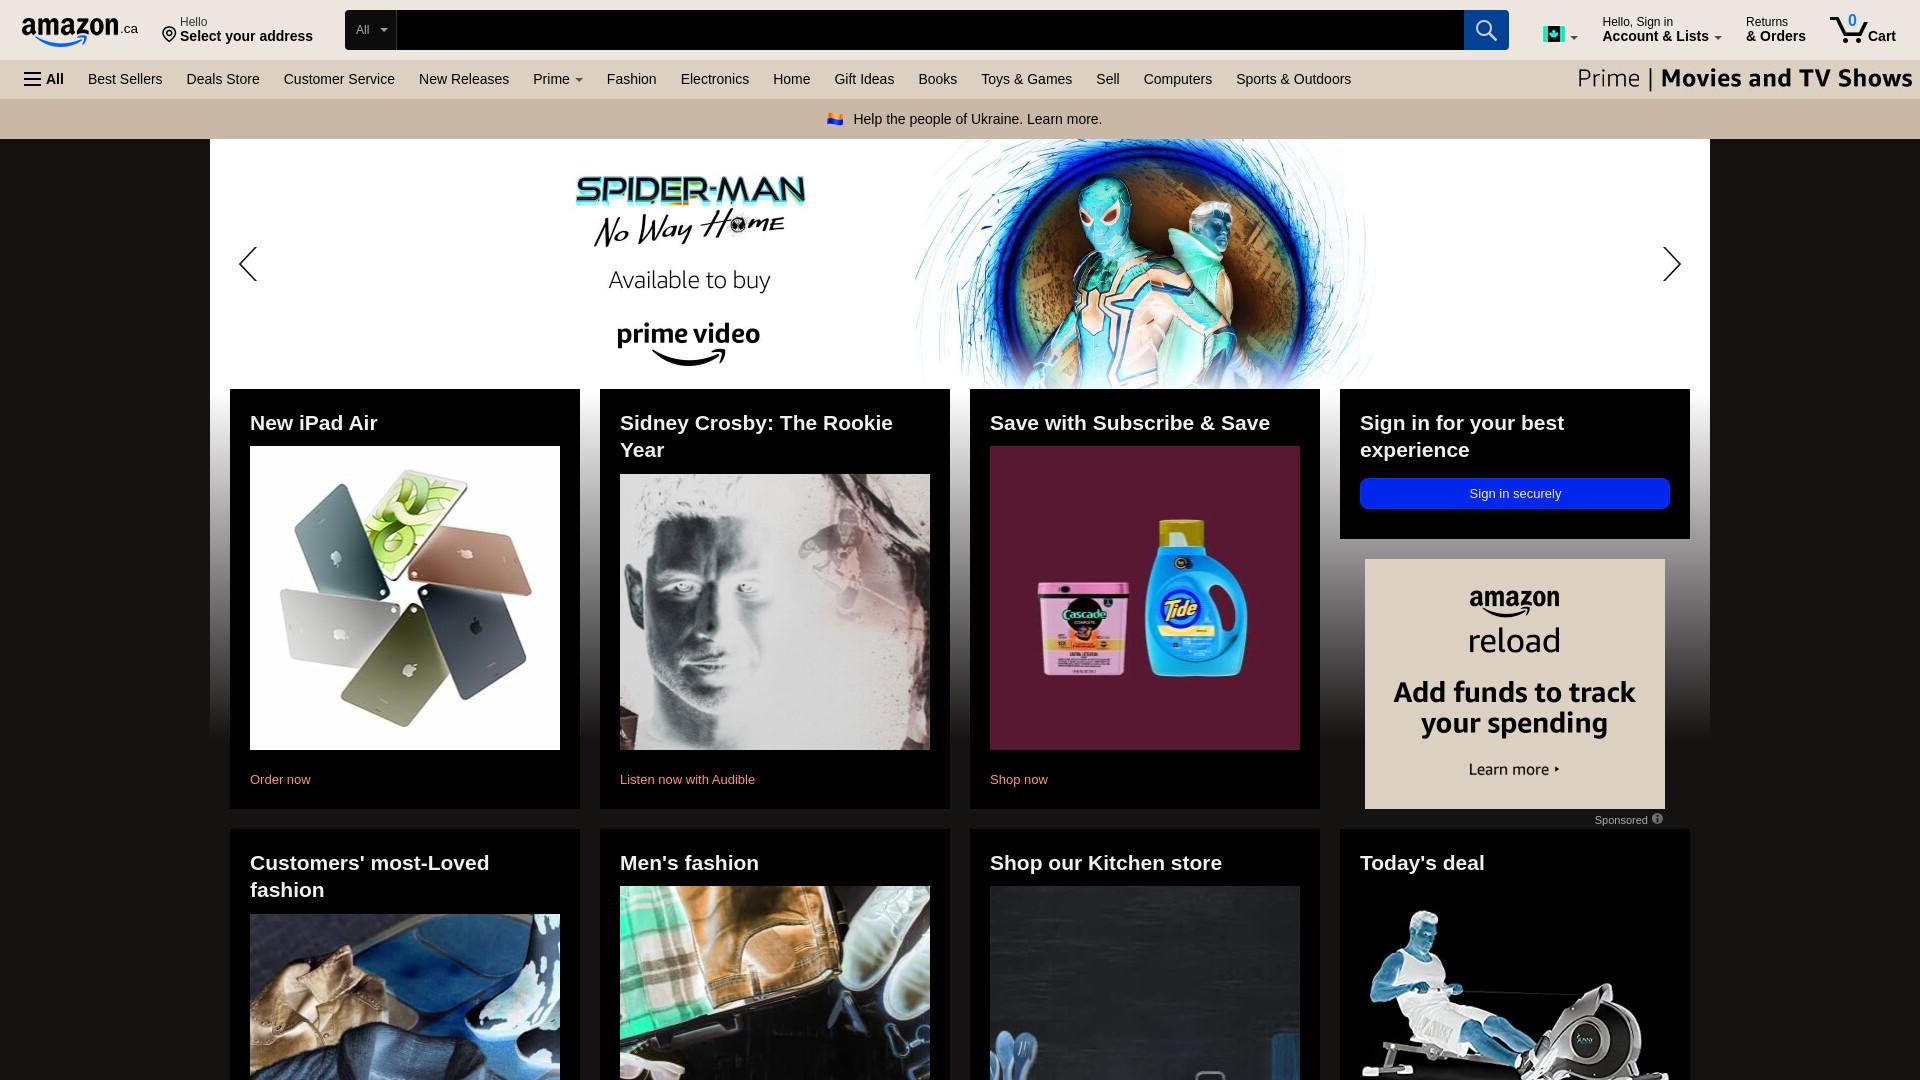Open Gift Ideas nav link
The image size is (1920, 1080).
click(x=864, y=79)
